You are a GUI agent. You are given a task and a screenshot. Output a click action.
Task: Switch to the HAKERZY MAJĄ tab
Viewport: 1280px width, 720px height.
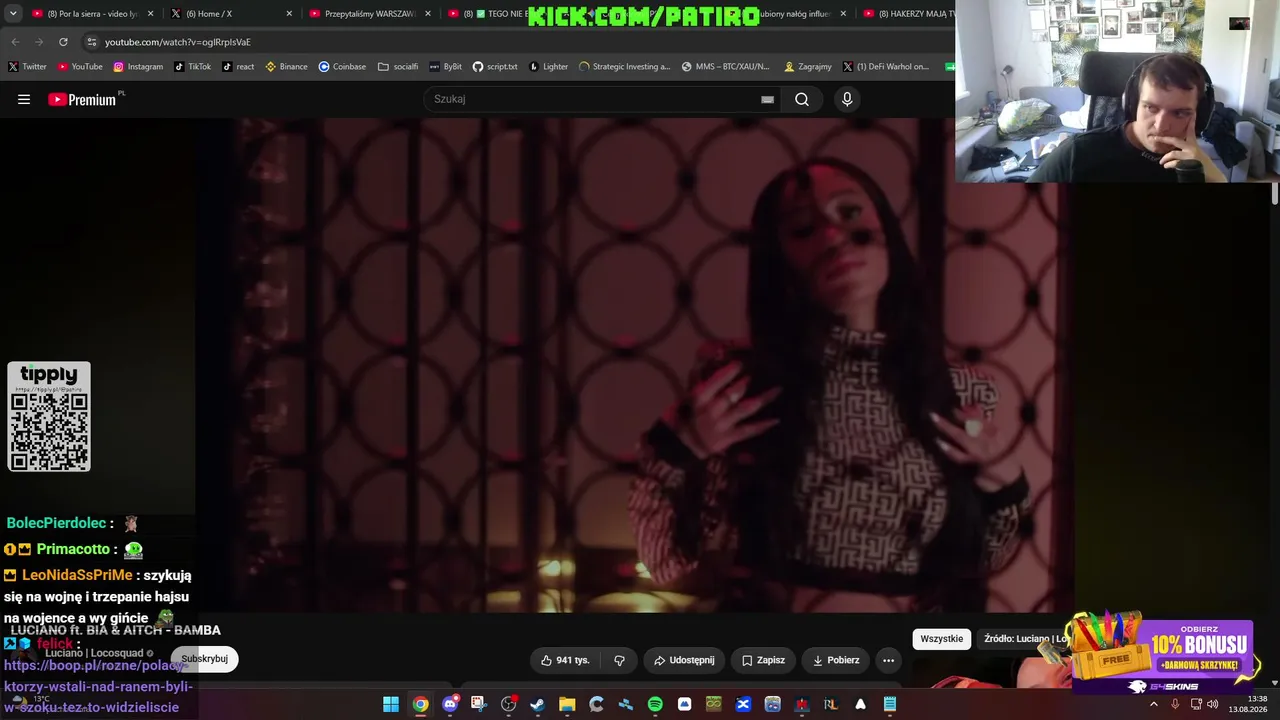pos(908,14)
